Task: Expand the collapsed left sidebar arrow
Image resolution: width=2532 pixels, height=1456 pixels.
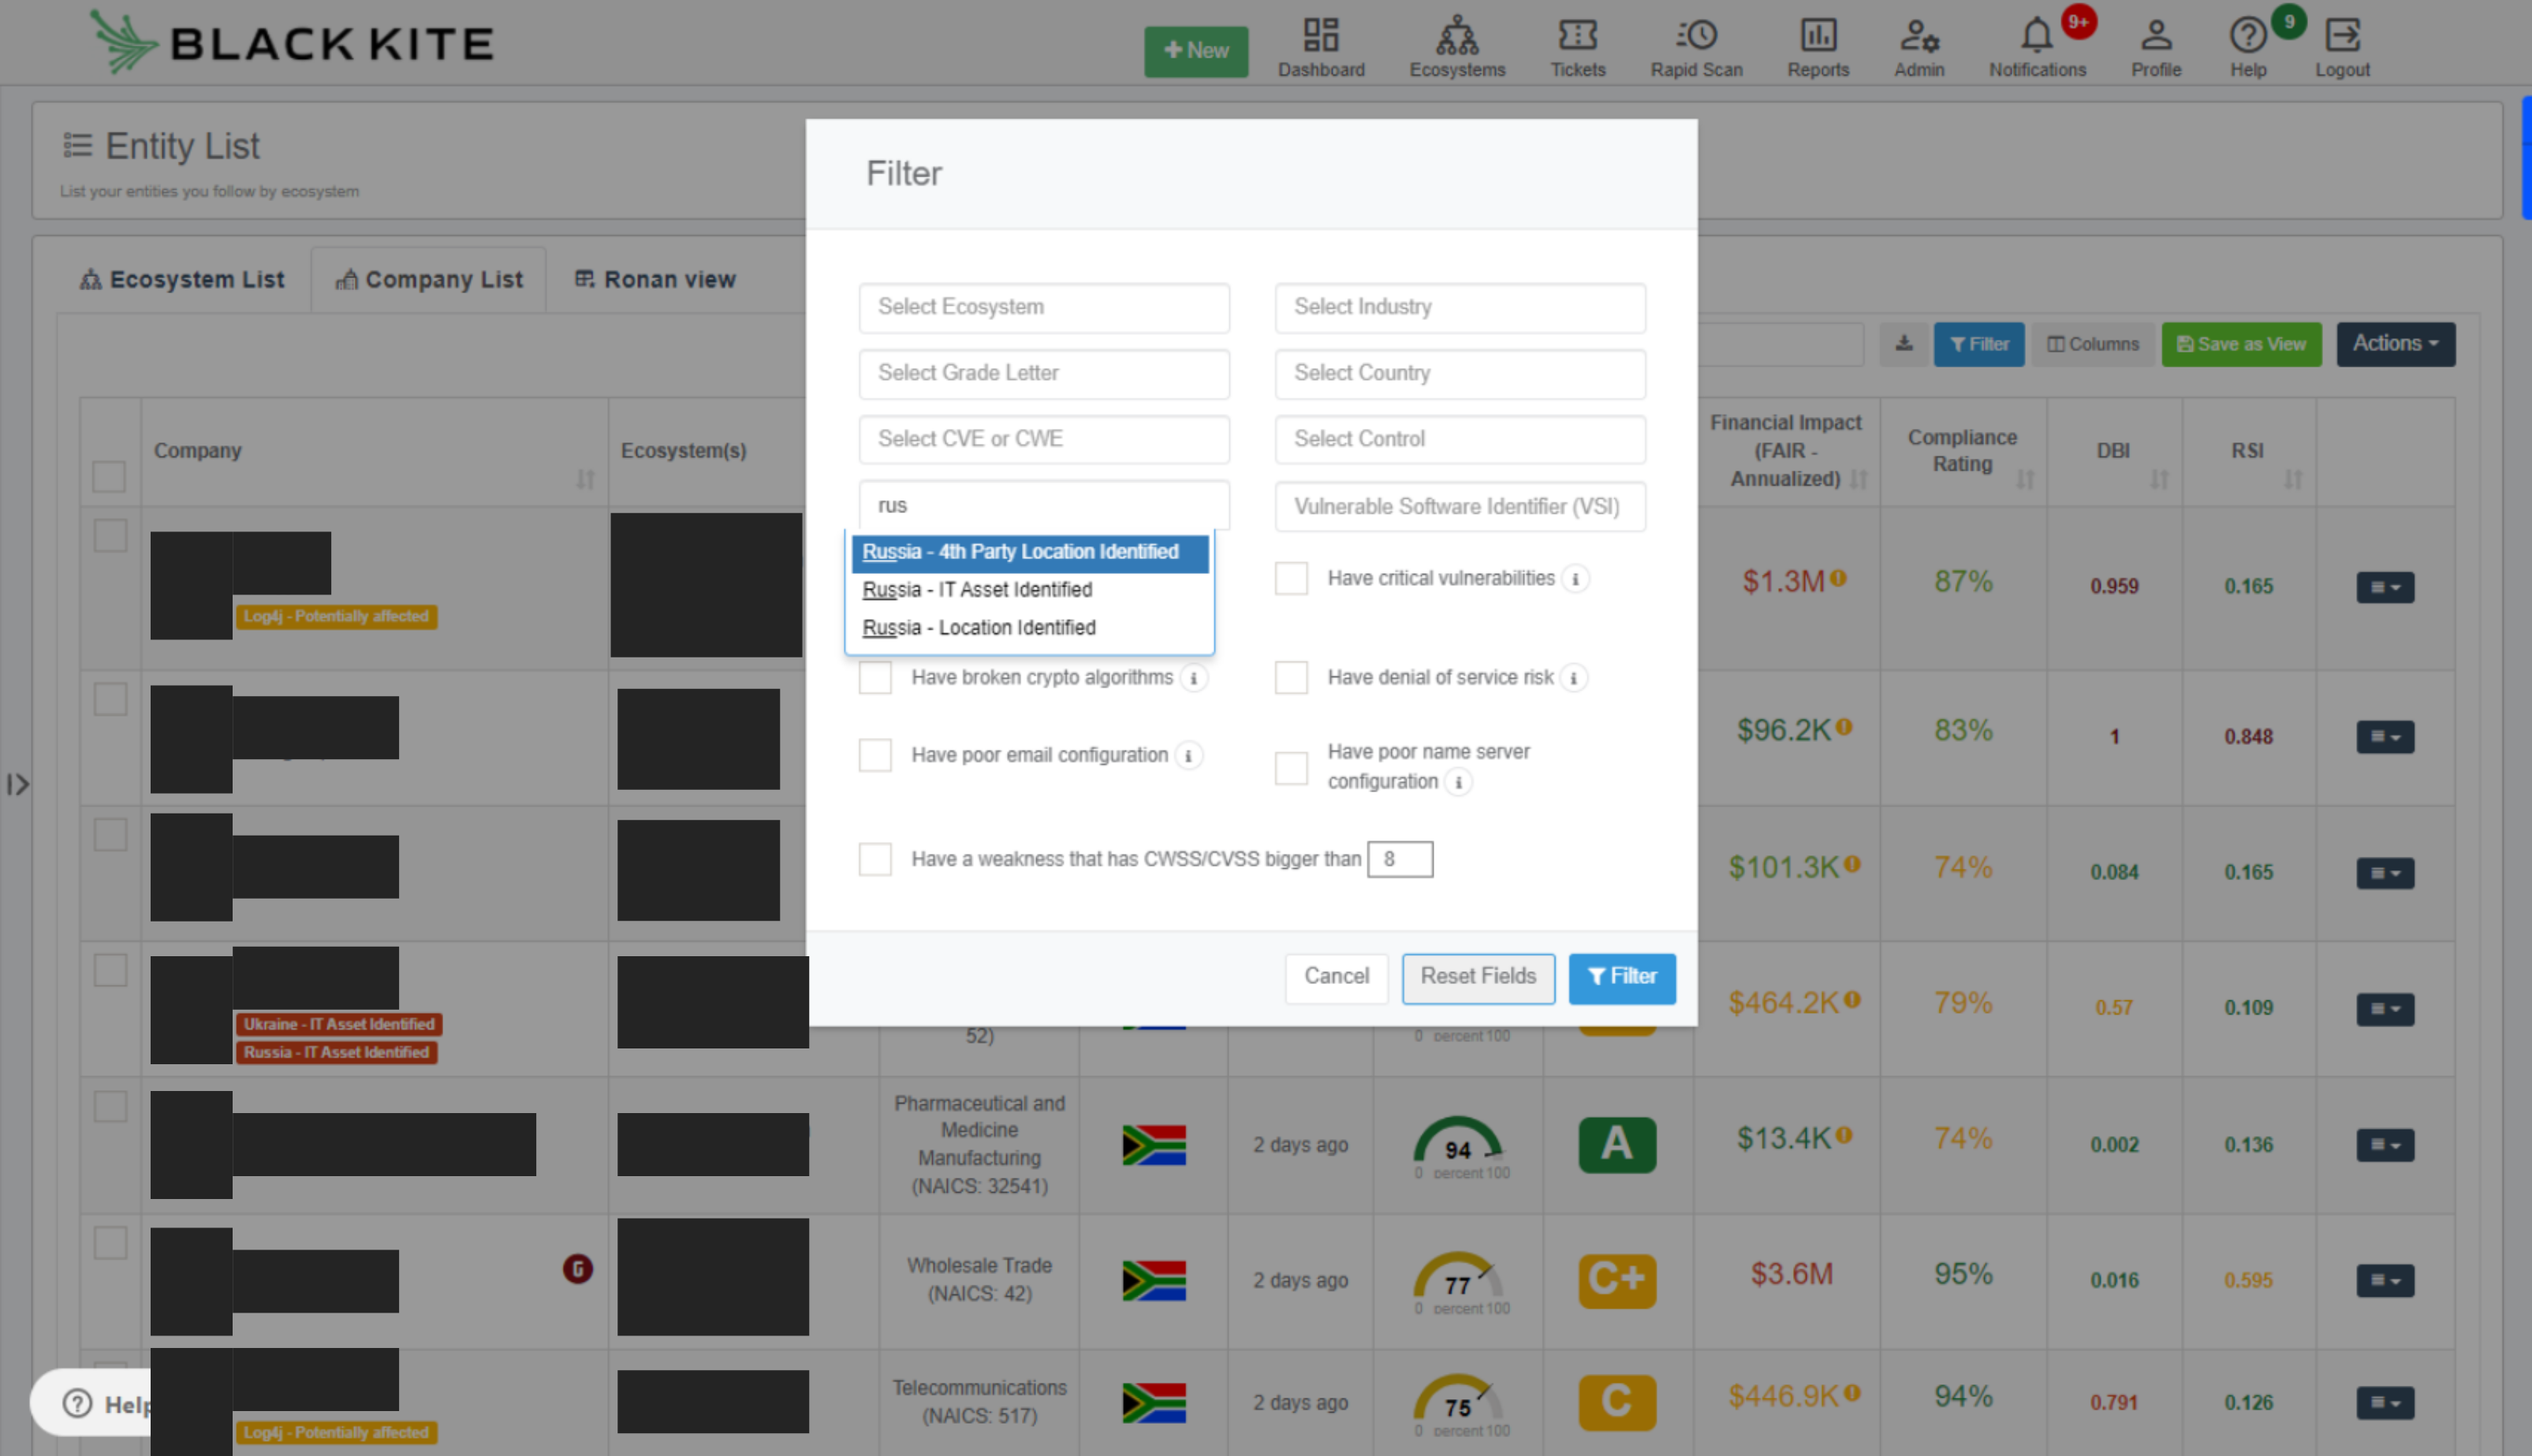Action: (18, 784)
